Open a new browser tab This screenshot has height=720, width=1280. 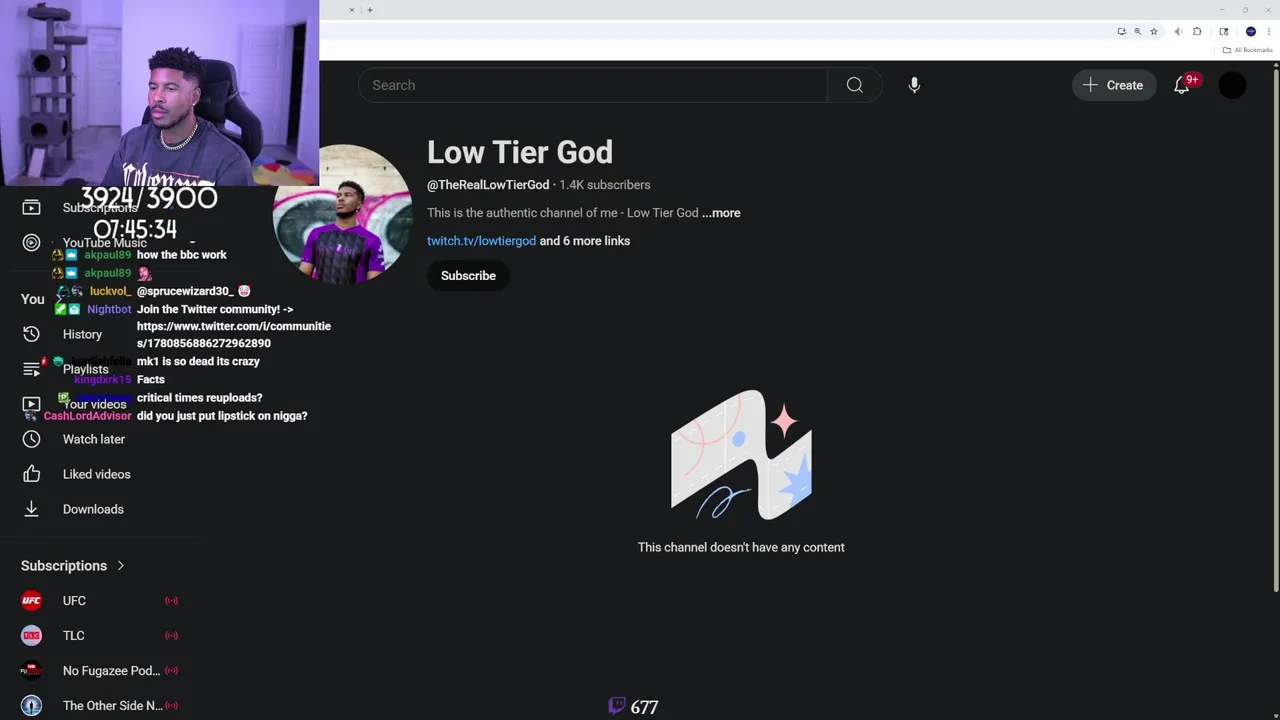pyautogui.click(x=370, y=10)
